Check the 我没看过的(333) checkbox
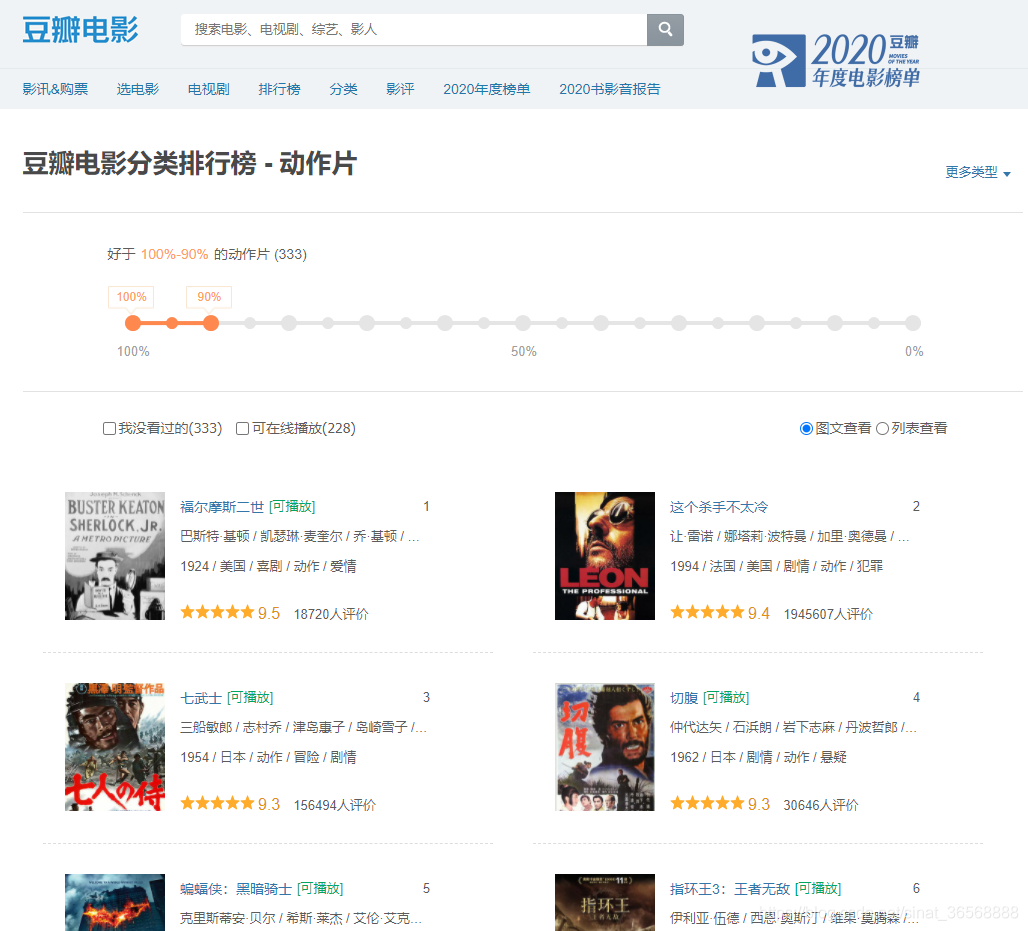 click(x=109, y=428)
